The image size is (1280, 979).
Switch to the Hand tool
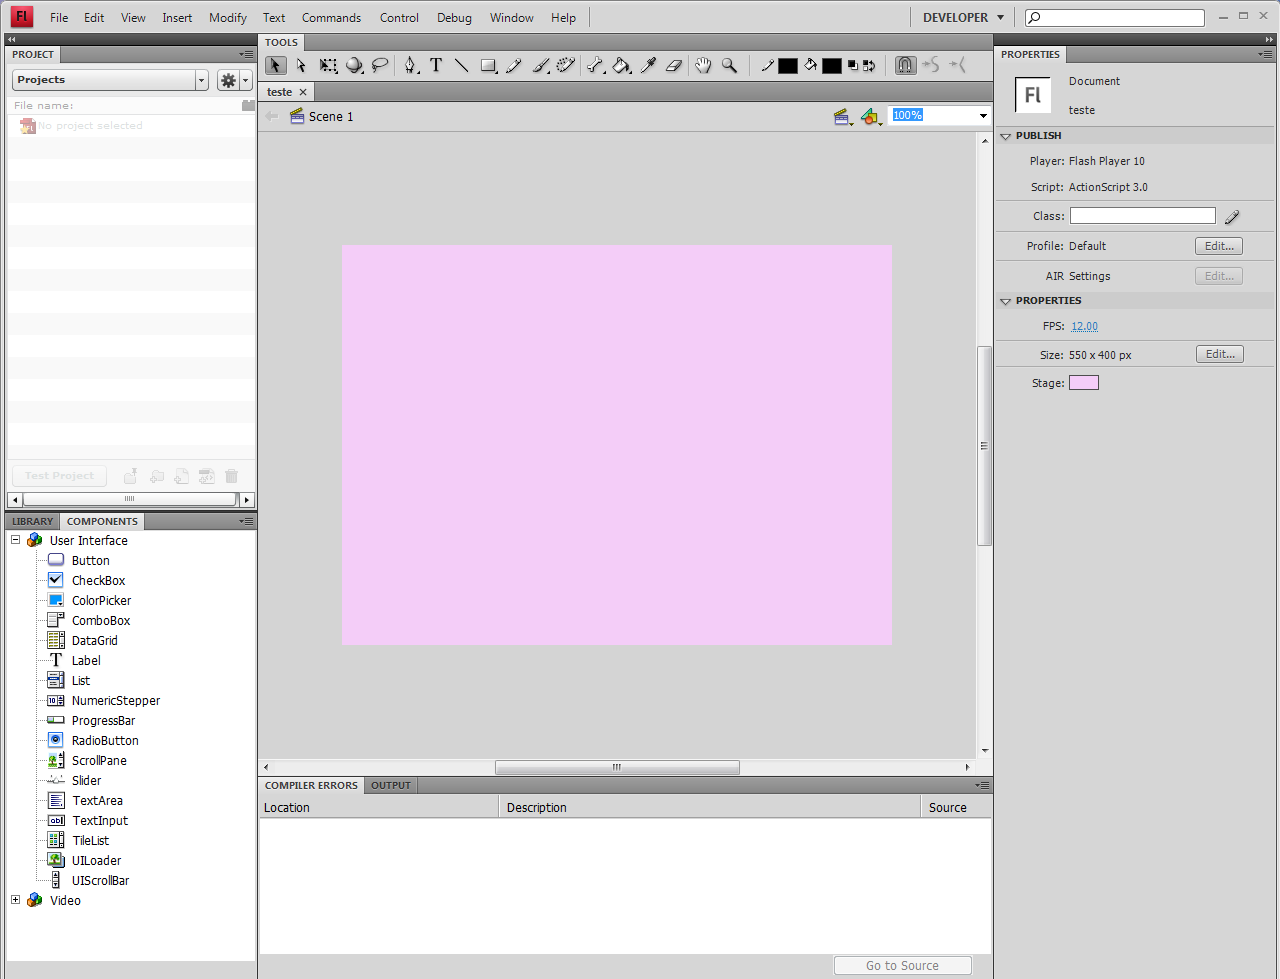point(703,65)
